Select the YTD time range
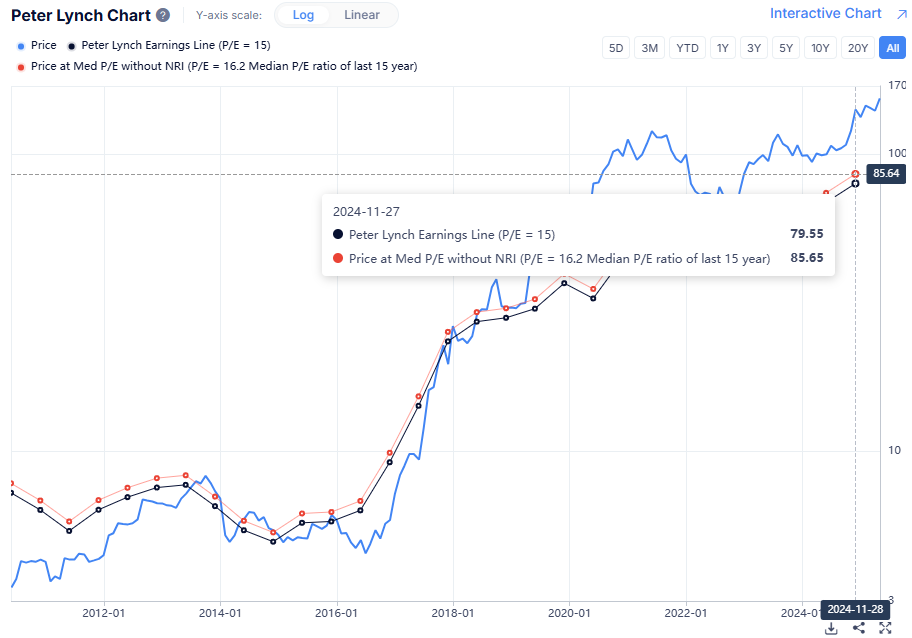This screenshot has width=912, height=638. pos(687,48)
